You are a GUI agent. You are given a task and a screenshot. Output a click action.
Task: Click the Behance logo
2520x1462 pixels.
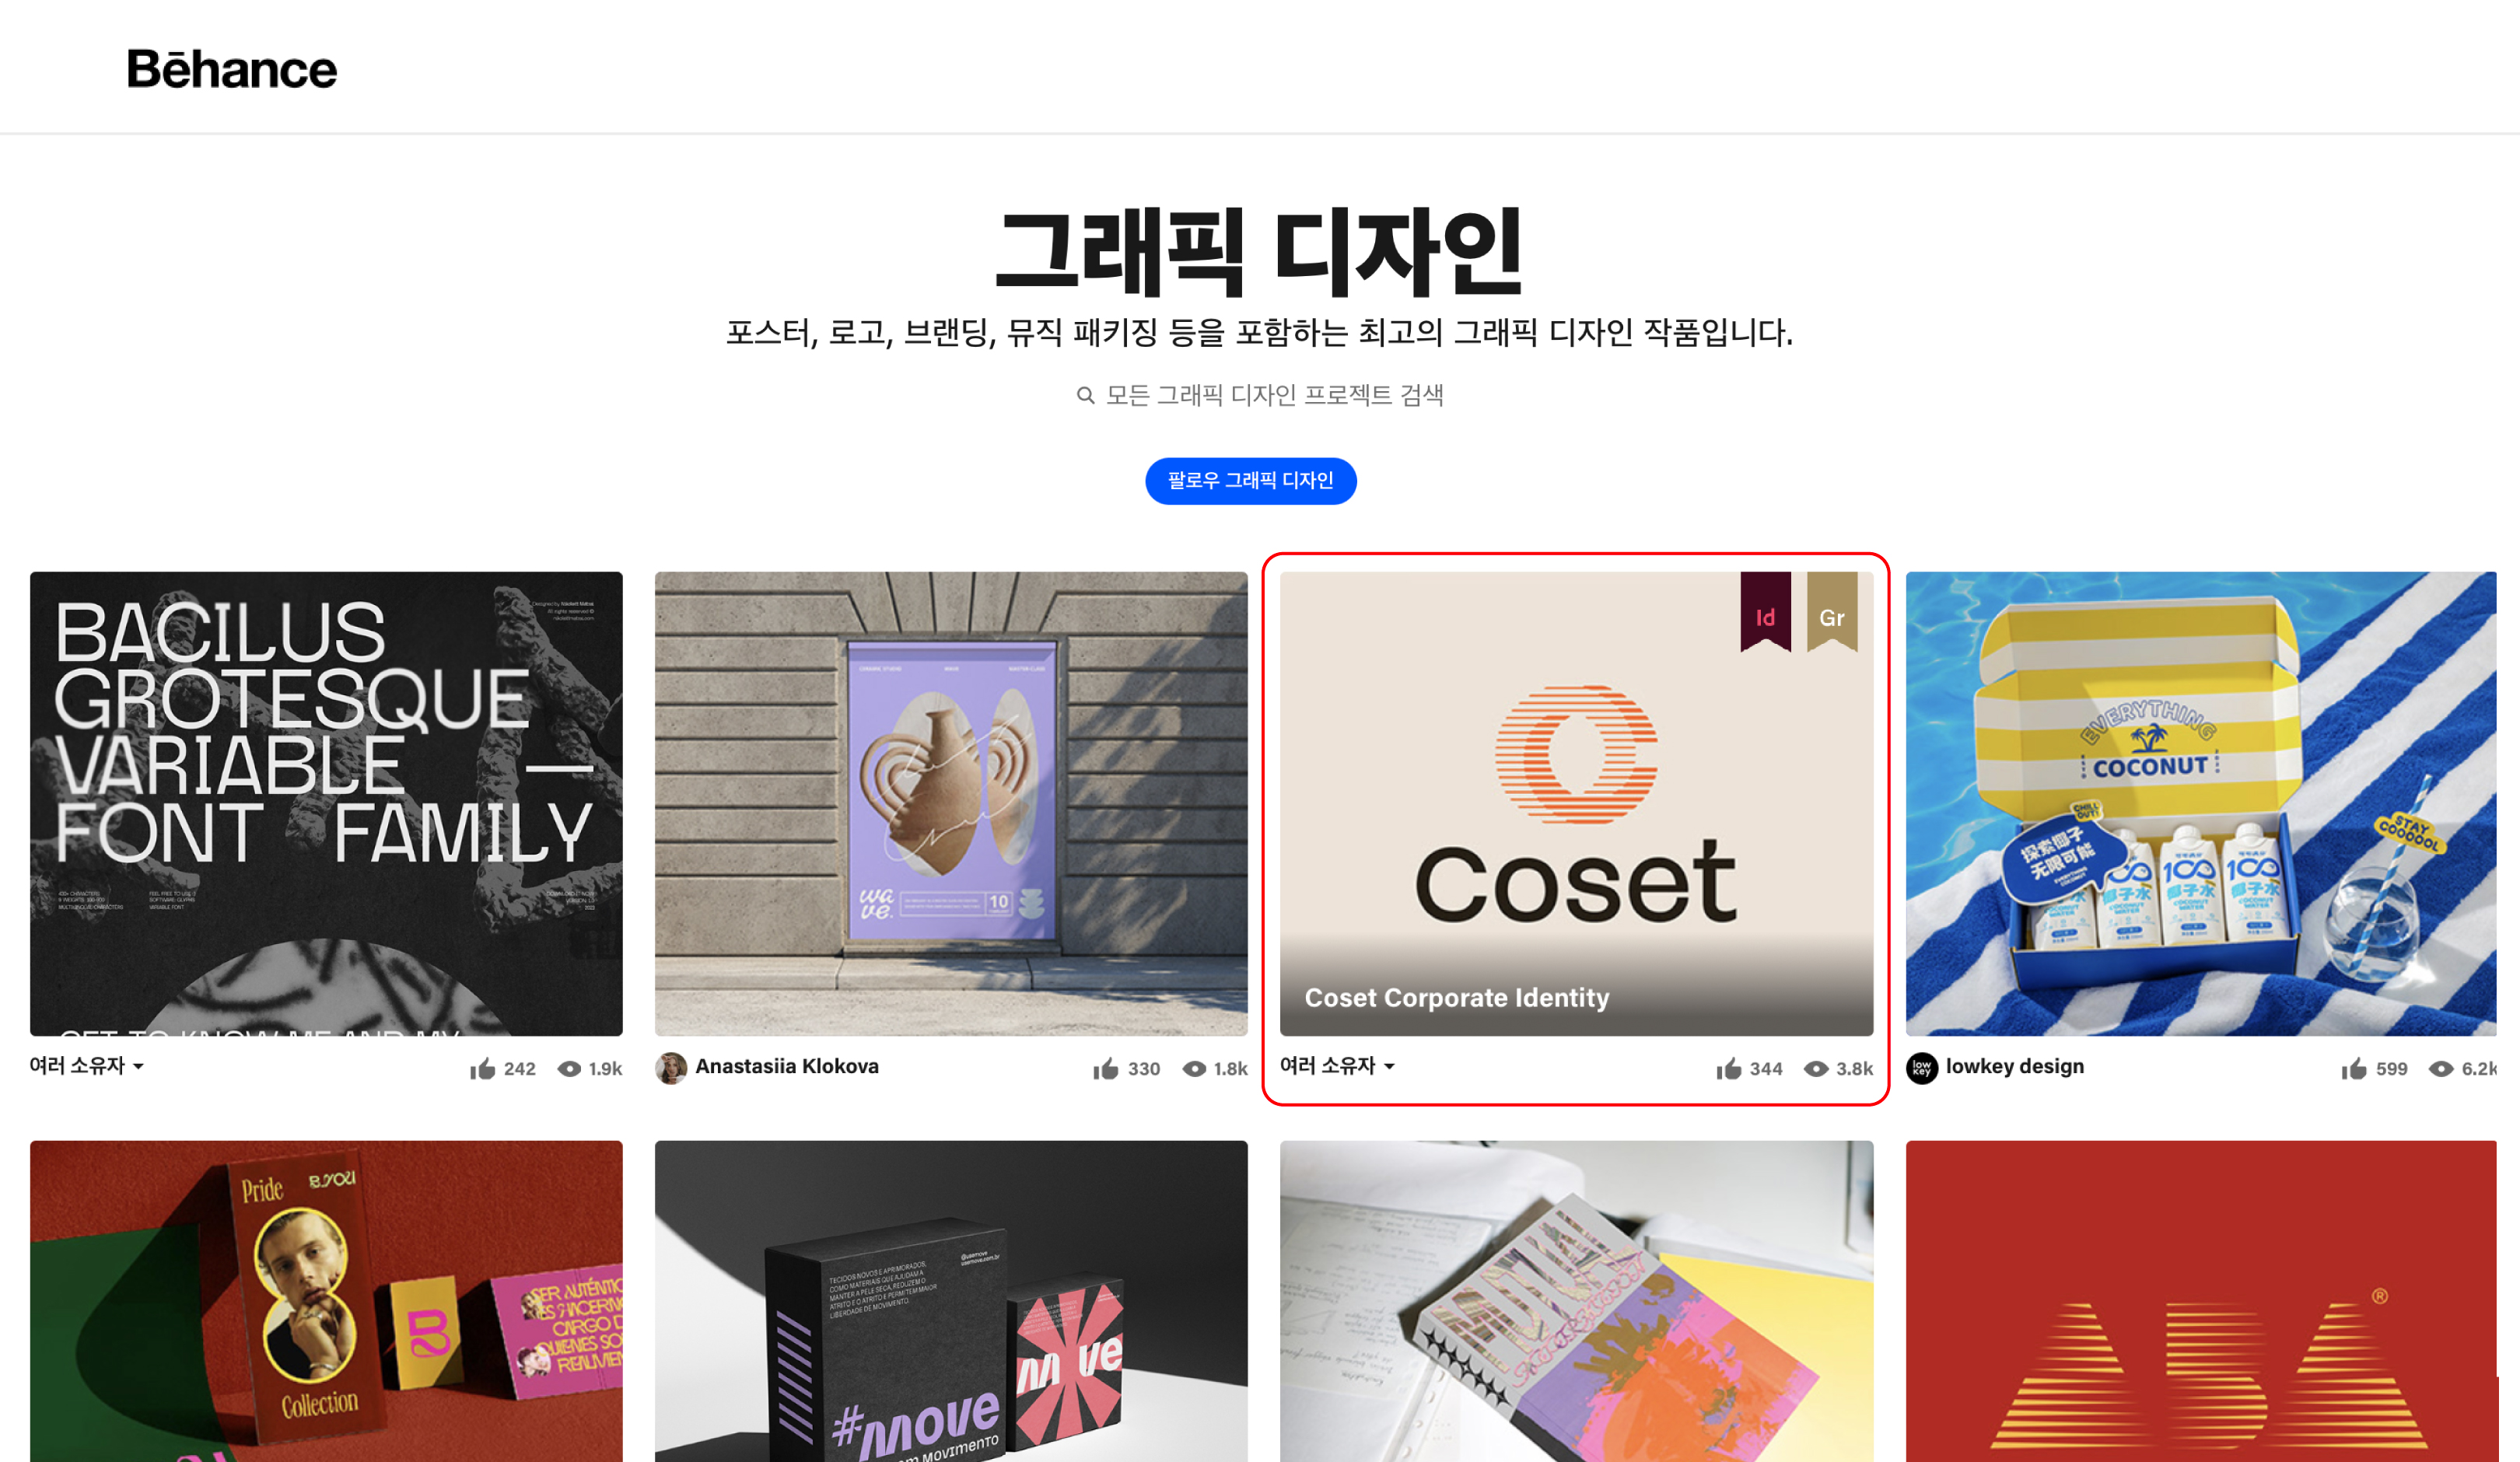[232, 69]
